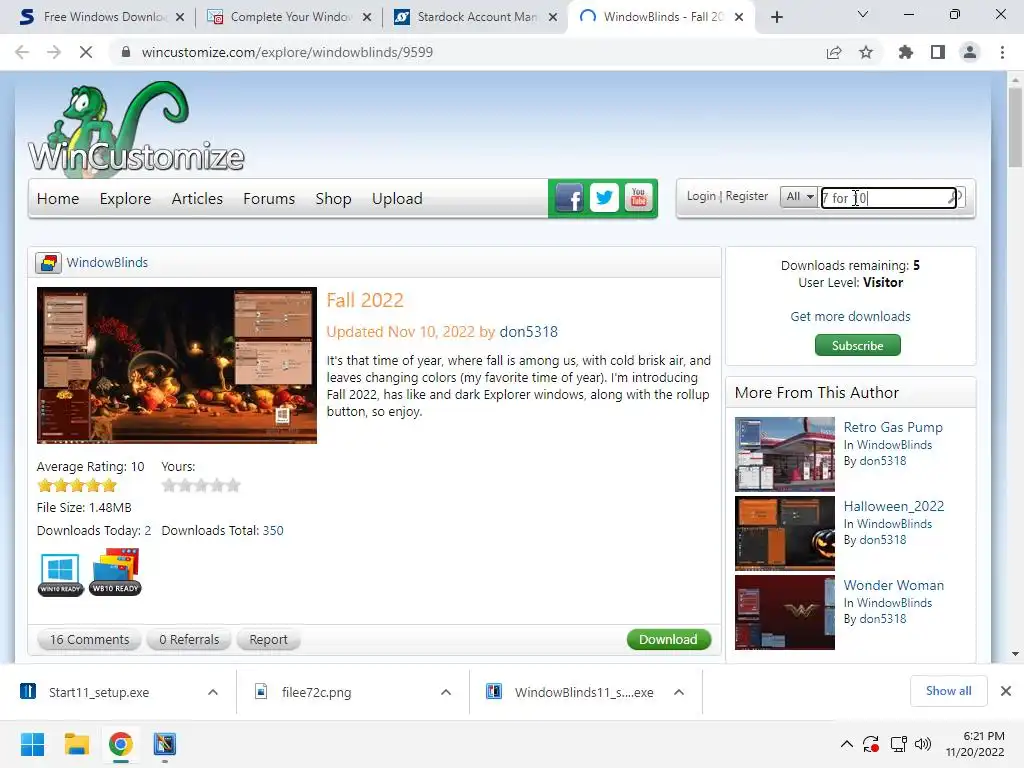This screenshot has height=768, width=1024.
Task: Open the Twitter social icon
Action: tap(604, 198)
